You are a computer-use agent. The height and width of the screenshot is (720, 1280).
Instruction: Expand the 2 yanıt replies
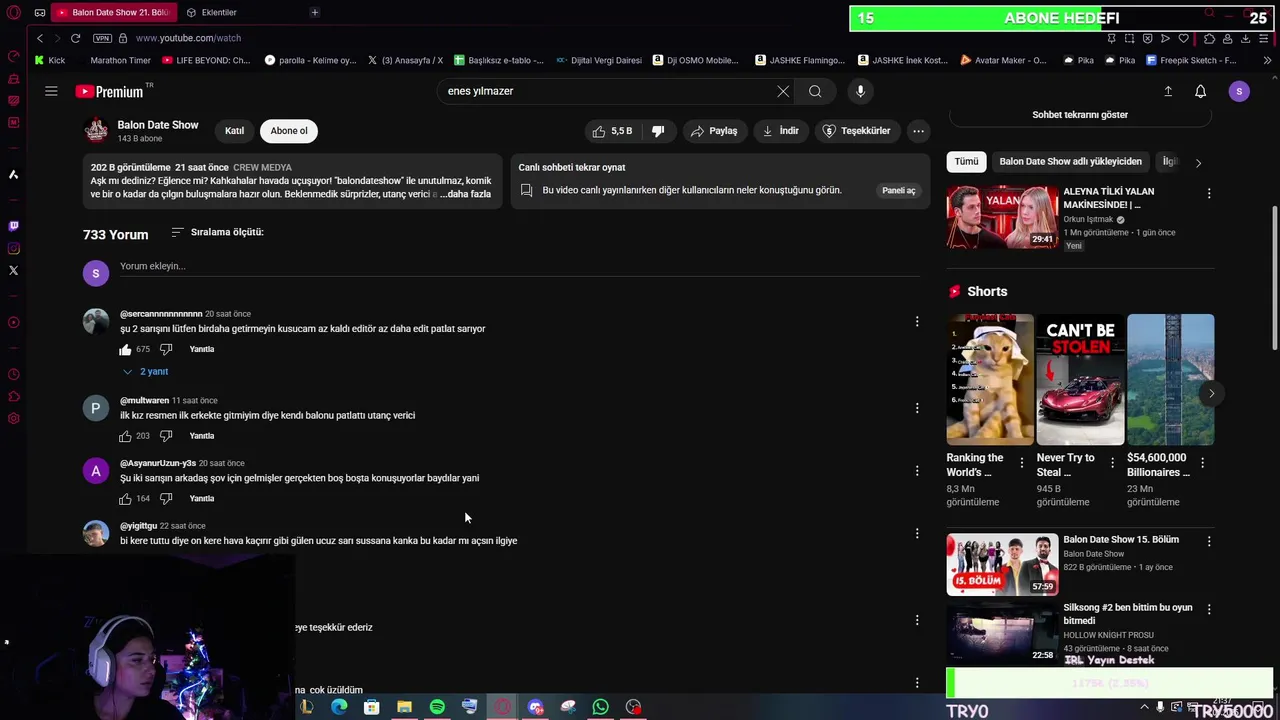click(145, 371)
